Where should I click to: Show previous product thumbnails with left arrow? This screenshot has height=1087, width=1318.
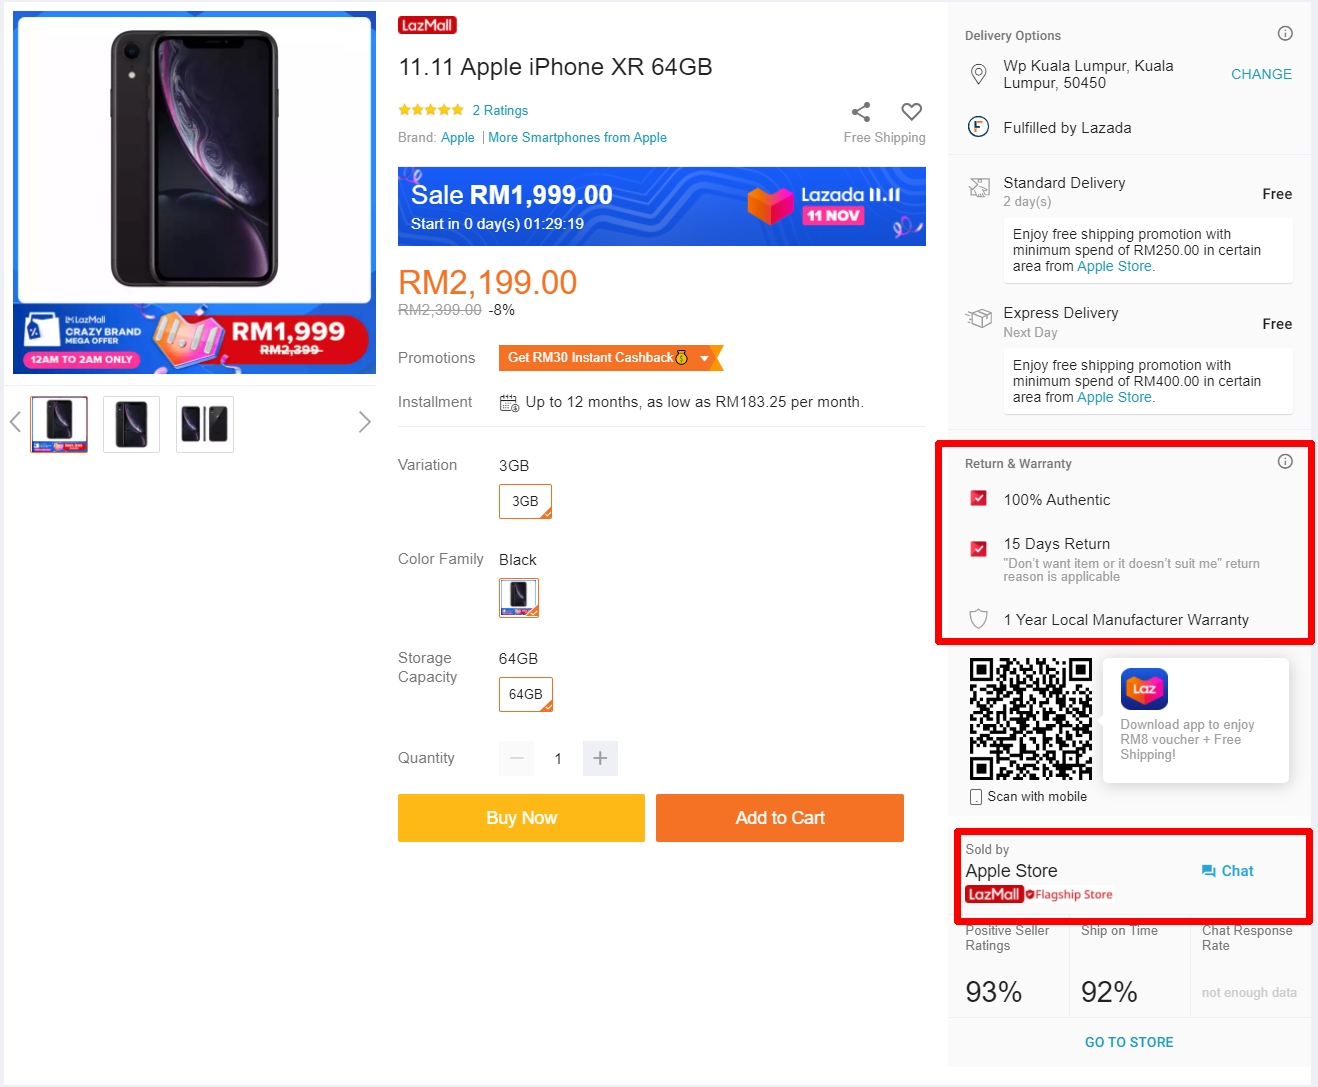pyautogui.click(x=15, y=423)
